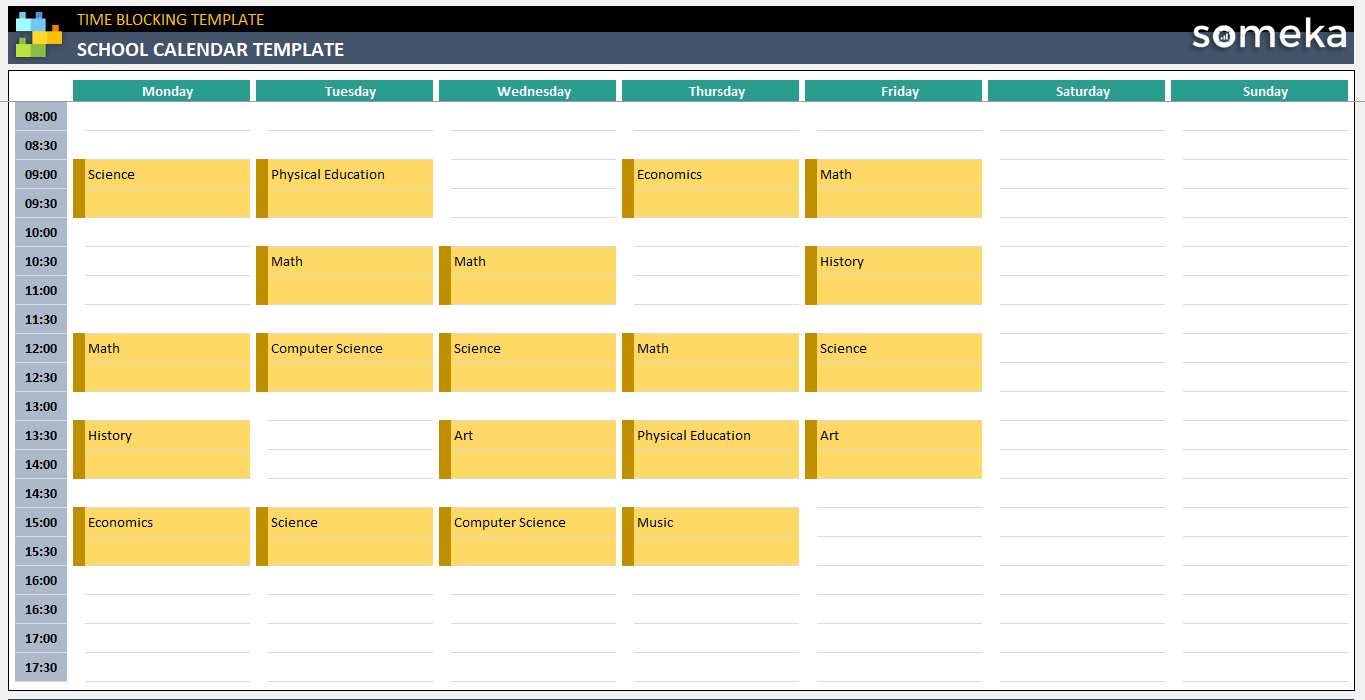Click Tuesday's Physical Education block

(x=344, y=188)
